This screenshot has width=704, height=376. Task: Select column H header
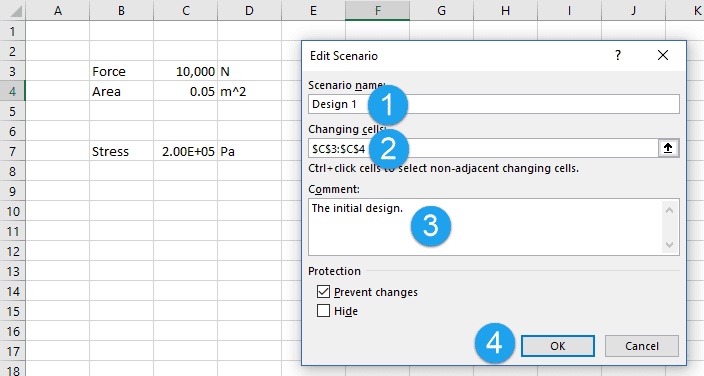(505, 10)
